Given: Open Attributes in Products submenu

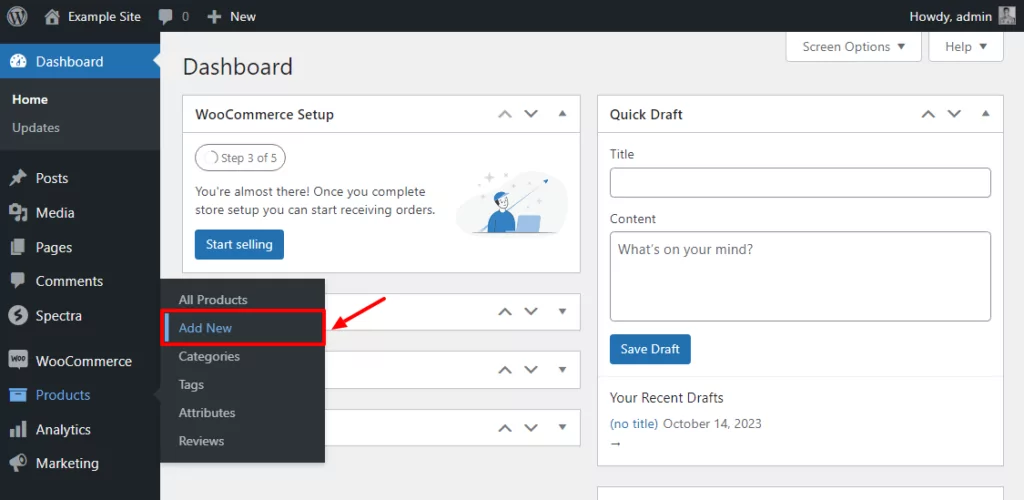Looking at the screenshot, I should coord(207,413).
